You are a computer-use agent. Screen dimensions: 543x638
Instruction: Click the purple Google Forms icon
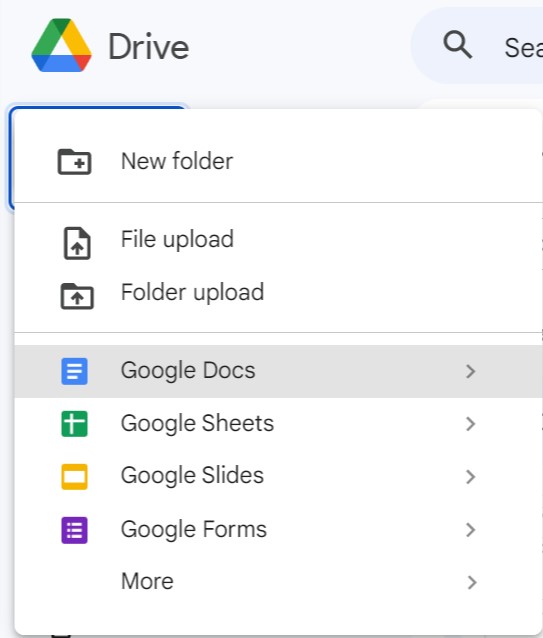(x=74, y=530)
